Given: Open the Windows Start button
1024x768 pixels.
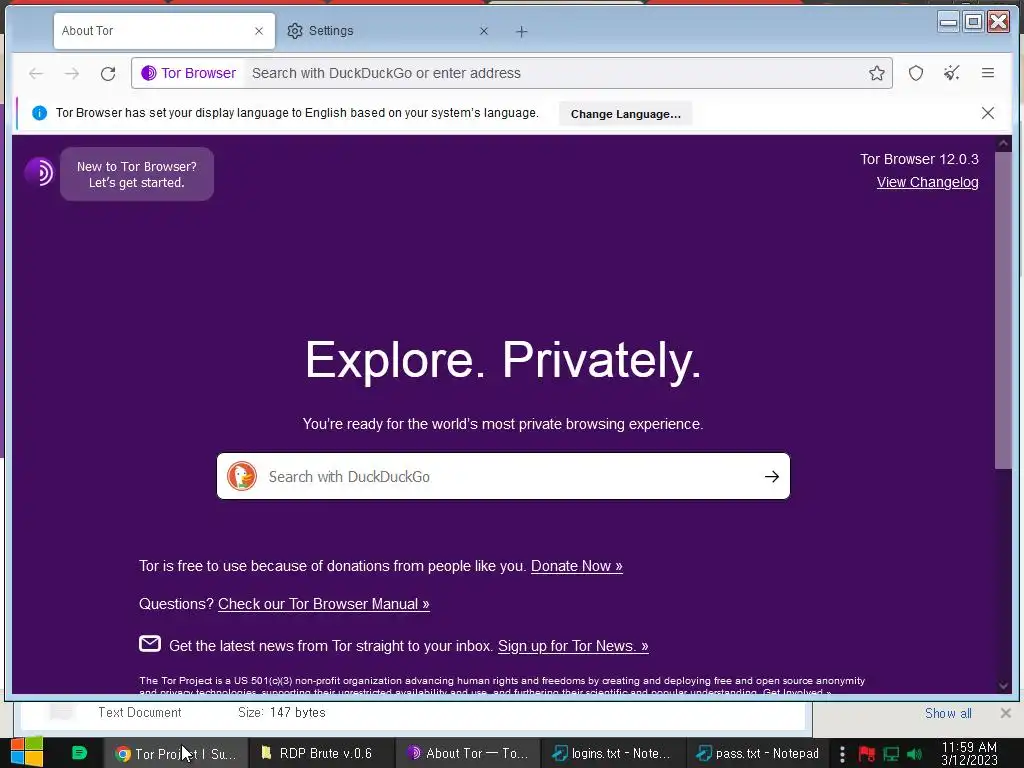Looking at the screenshot, I should click(27, 752).
